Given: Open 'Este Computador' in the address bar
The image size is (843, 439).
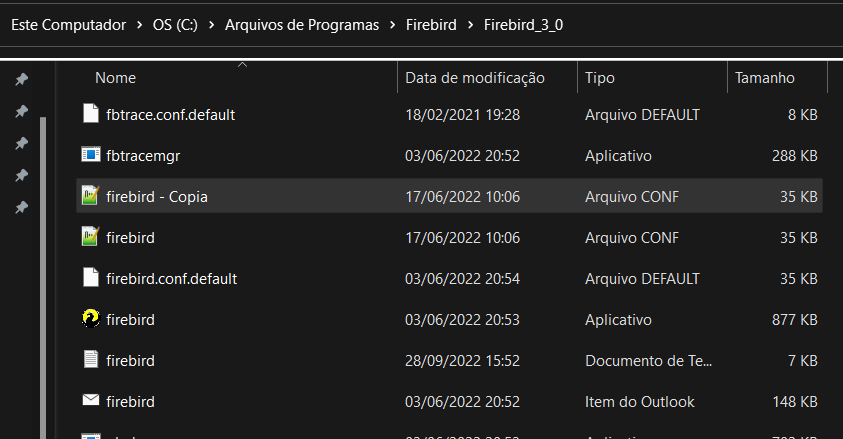Looking at the screenshot, I should [68, 25].
